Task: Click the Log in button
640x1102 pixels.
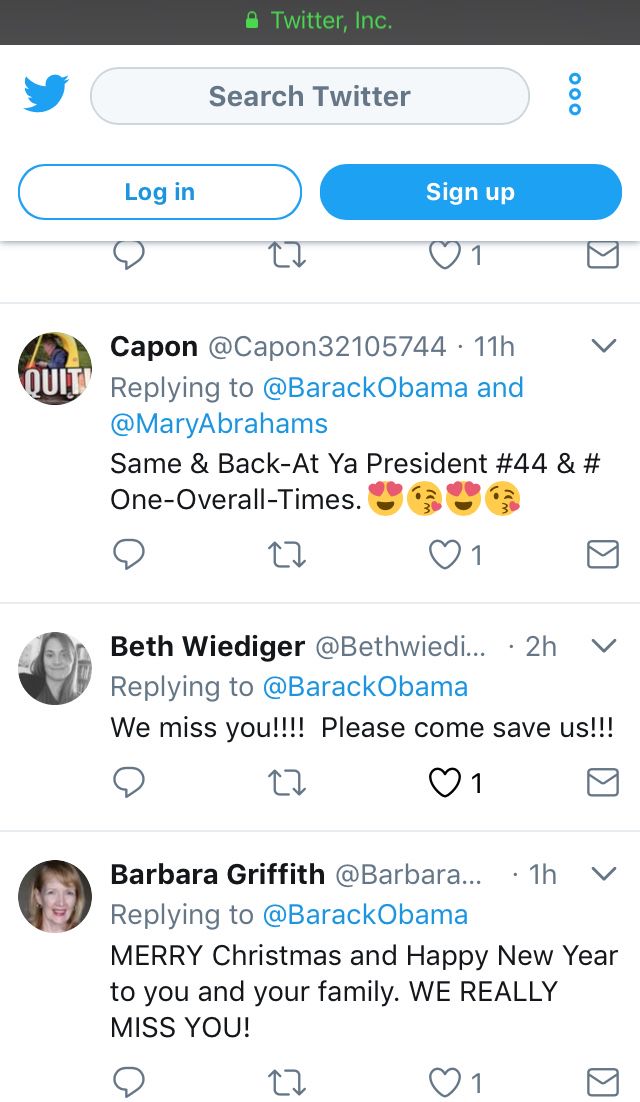Action: (x=159, y=192)
